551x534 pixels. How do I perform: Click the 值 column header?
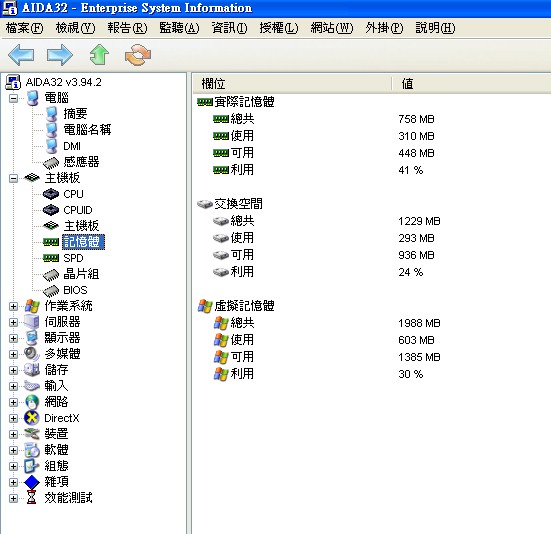(x=472, y=84)
